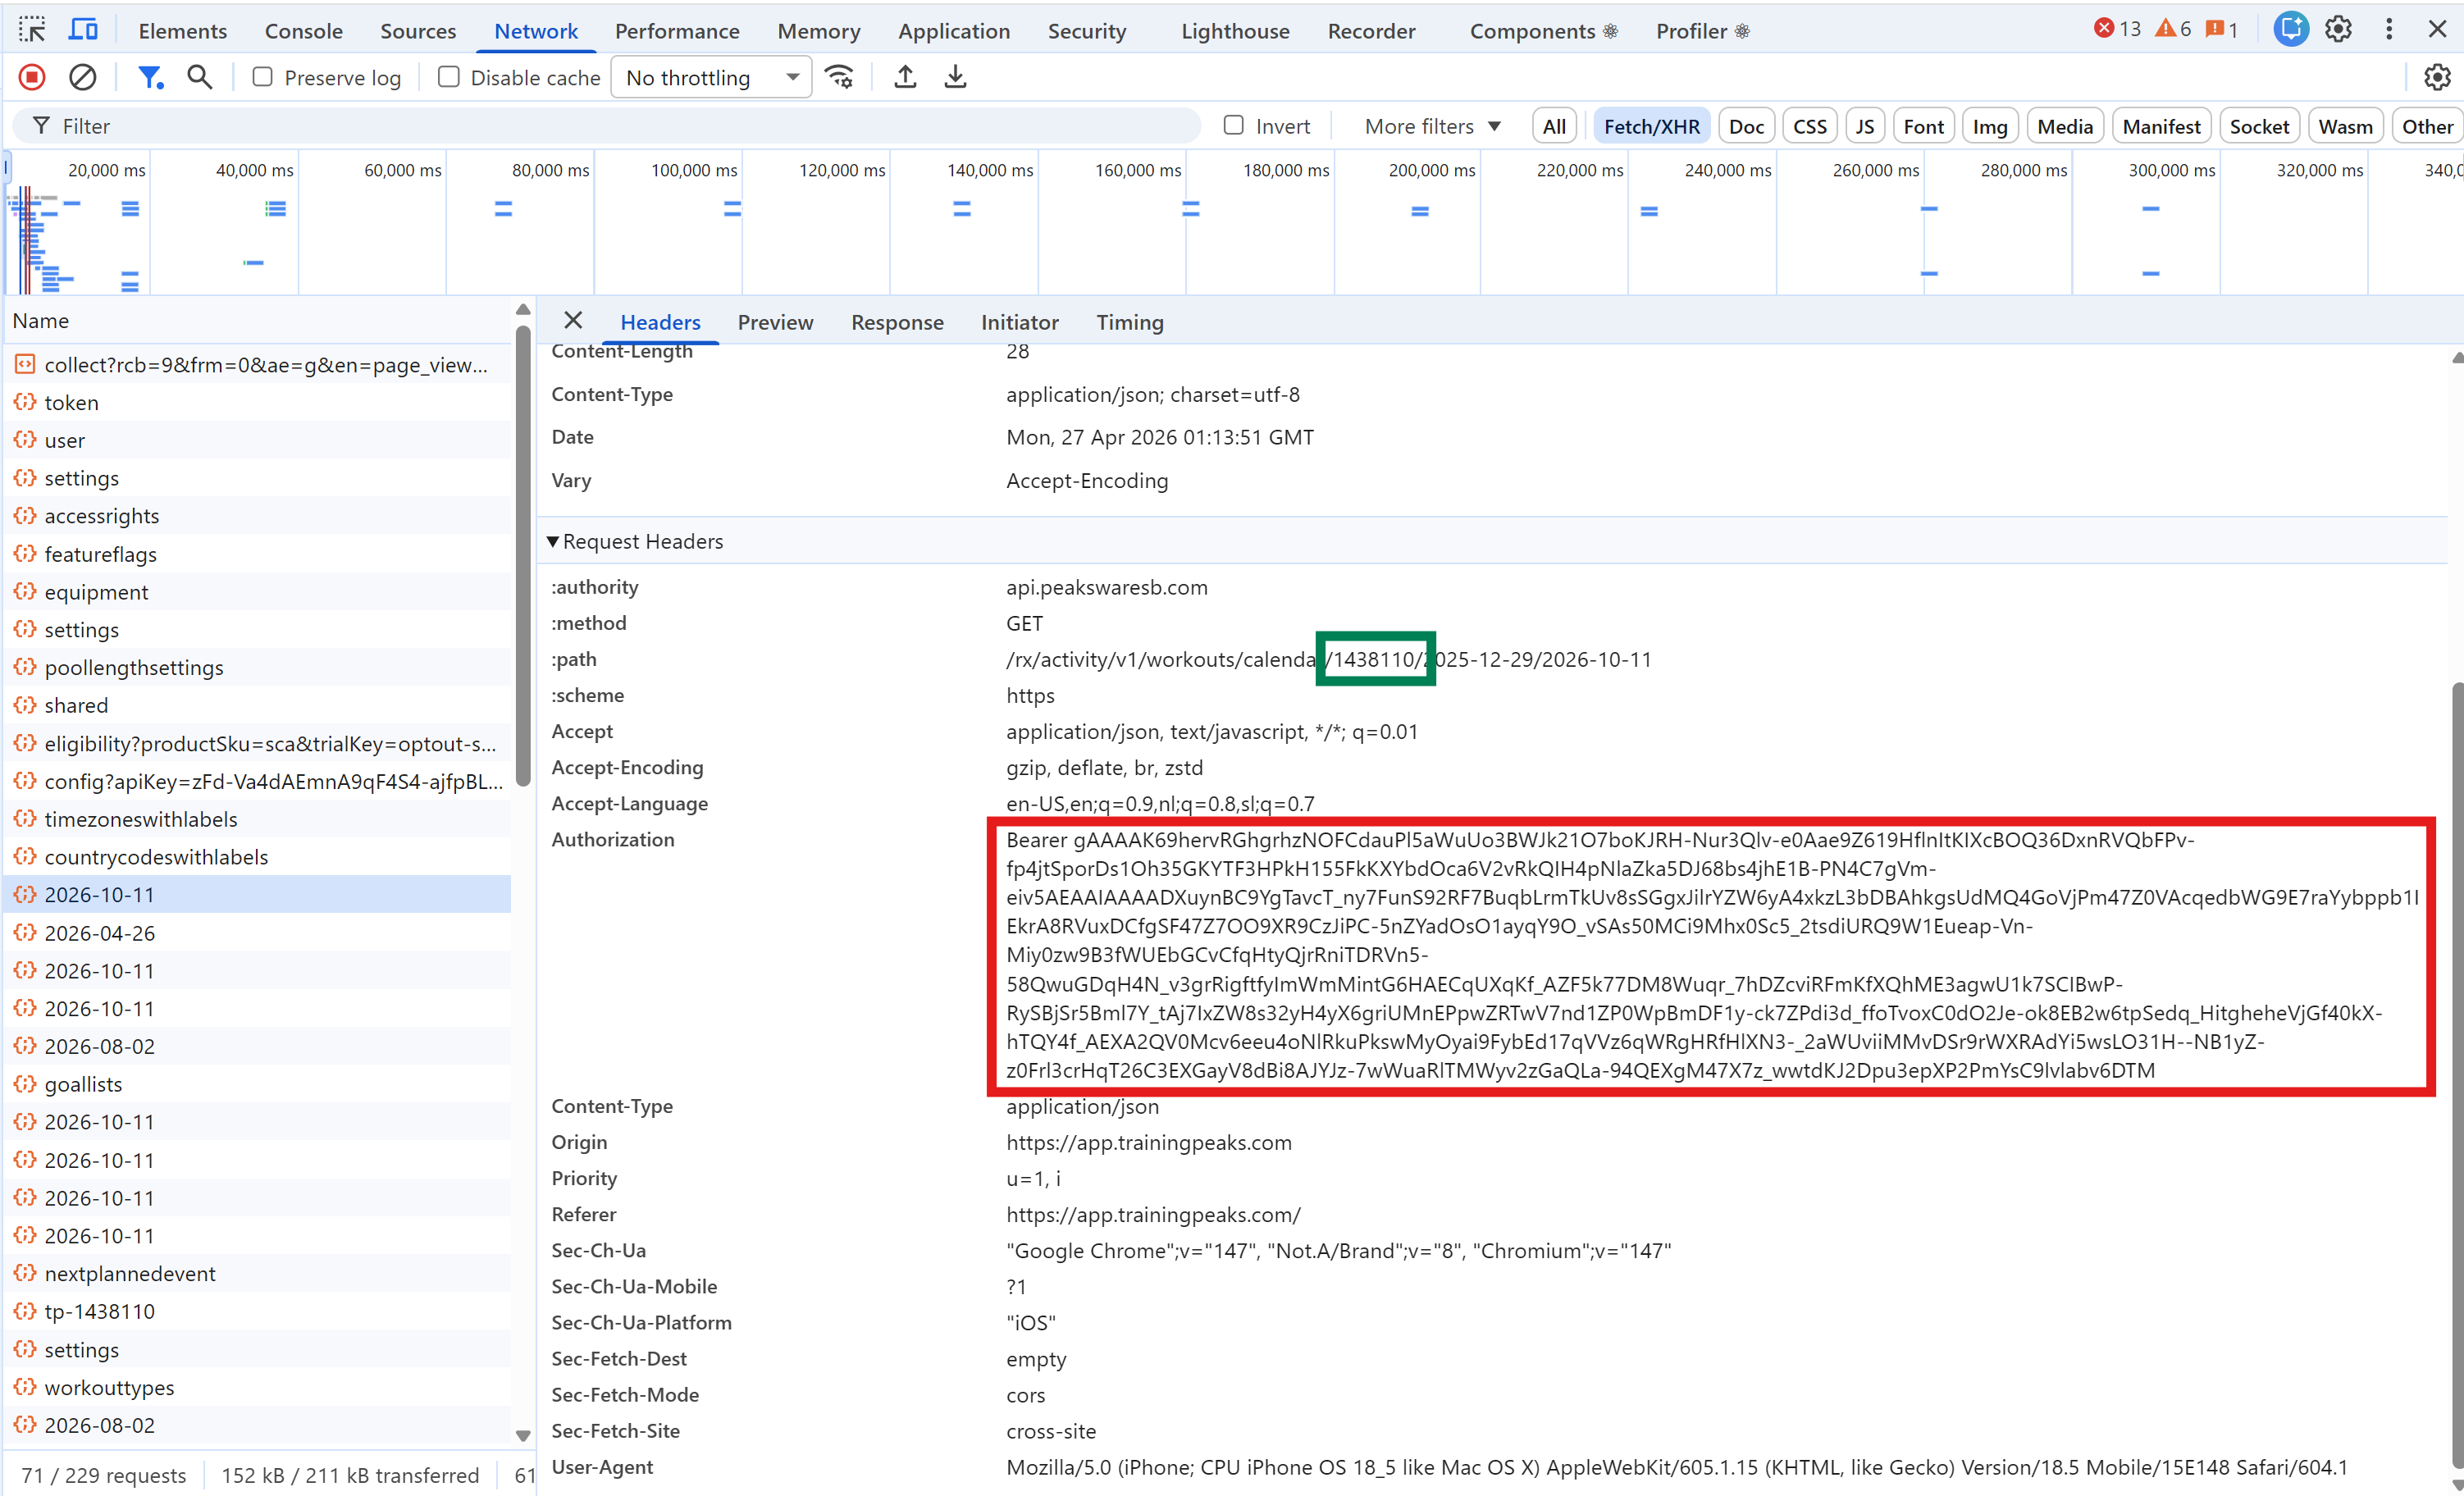Filter requests by Img
Image resolution: width=2464 pixels, height=1496 pixels.
pyautogui.click(x=1989, y=125)
